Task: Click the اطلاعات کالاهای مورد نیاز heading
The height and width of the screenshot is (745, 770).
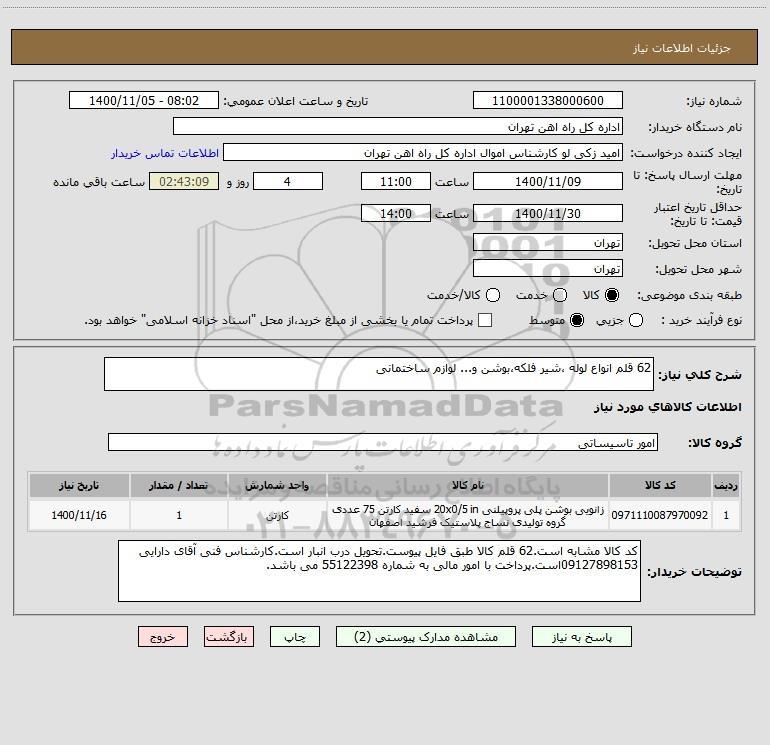Action: point(668,407)
